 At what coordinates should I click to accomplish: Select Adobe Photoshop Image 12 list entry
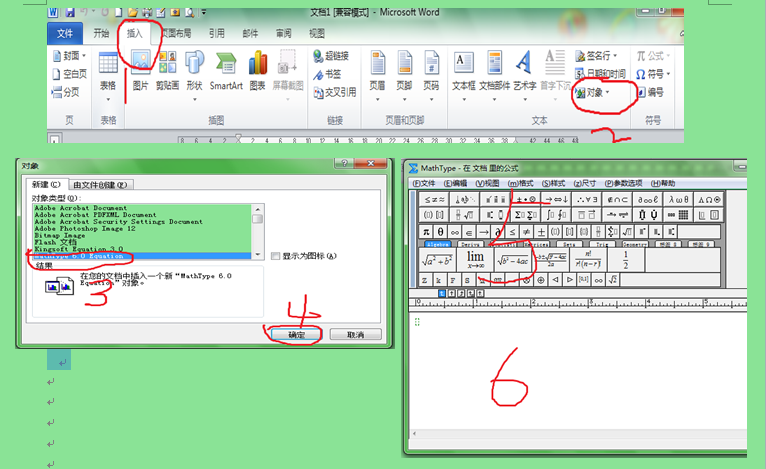(142, 228)
